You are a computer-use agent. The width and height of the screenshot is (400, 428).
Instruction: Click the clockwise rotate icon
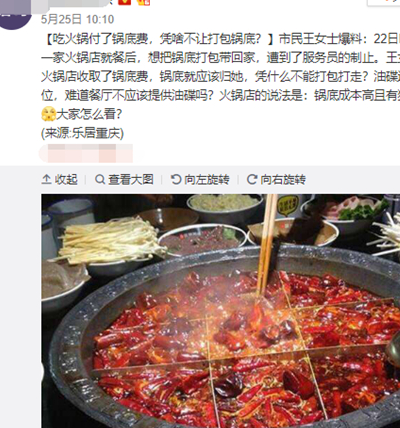[x=252, y=179]
